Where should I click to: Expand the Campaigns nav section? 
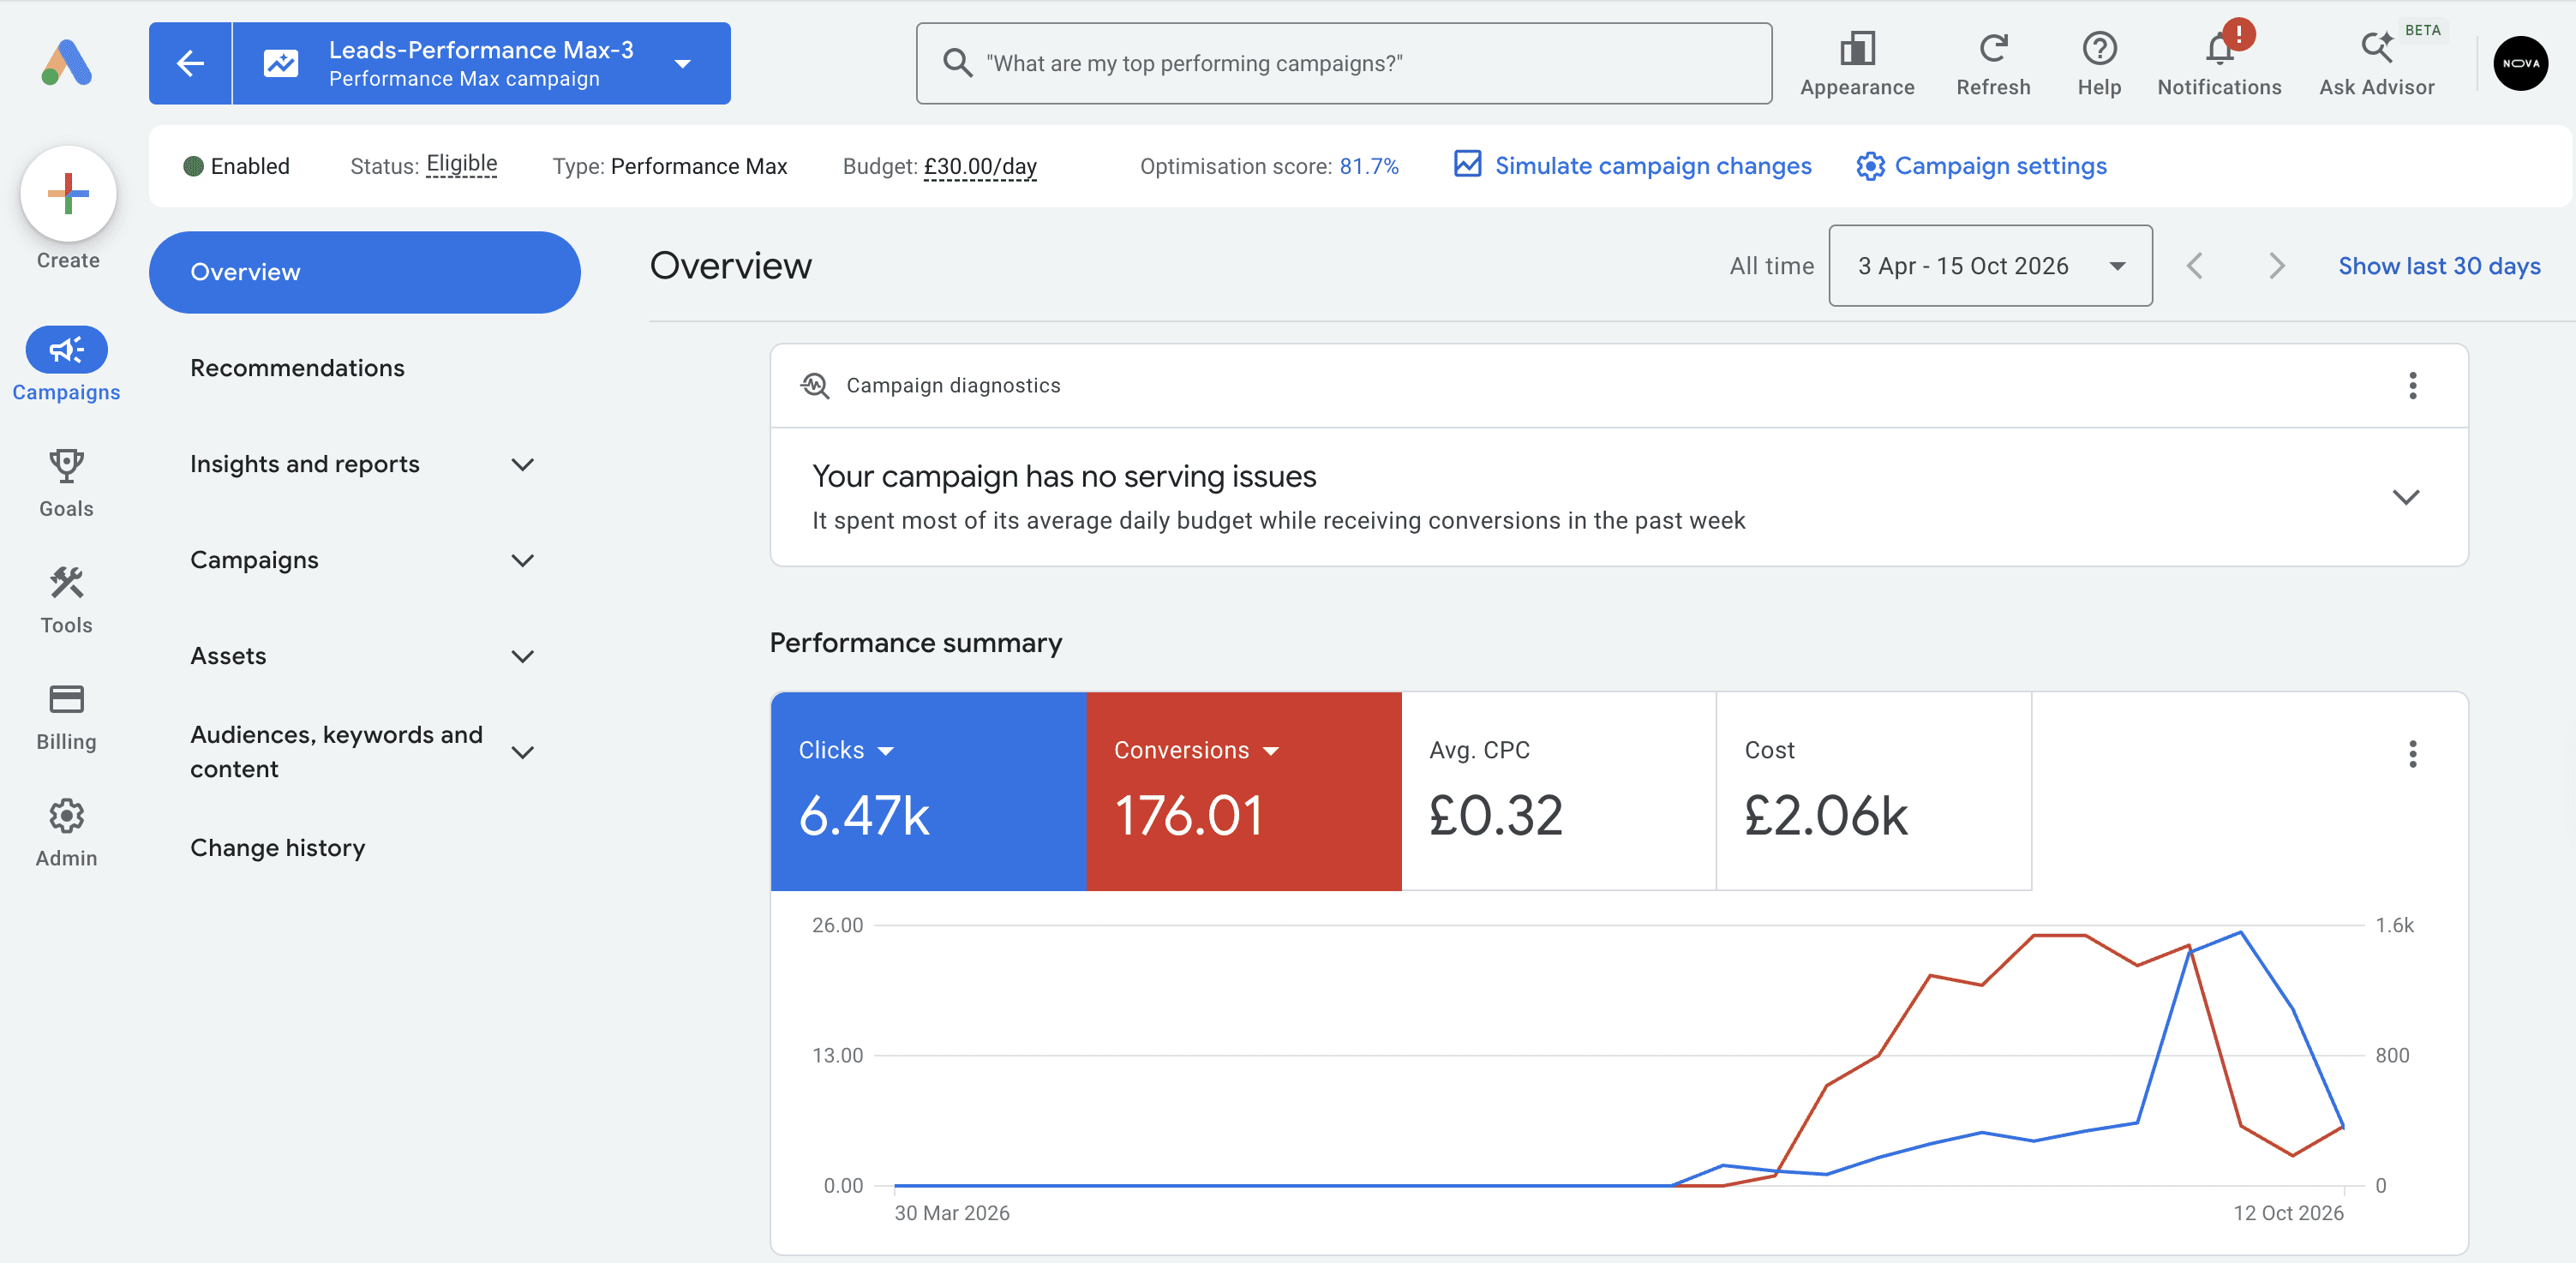(522, 560)
